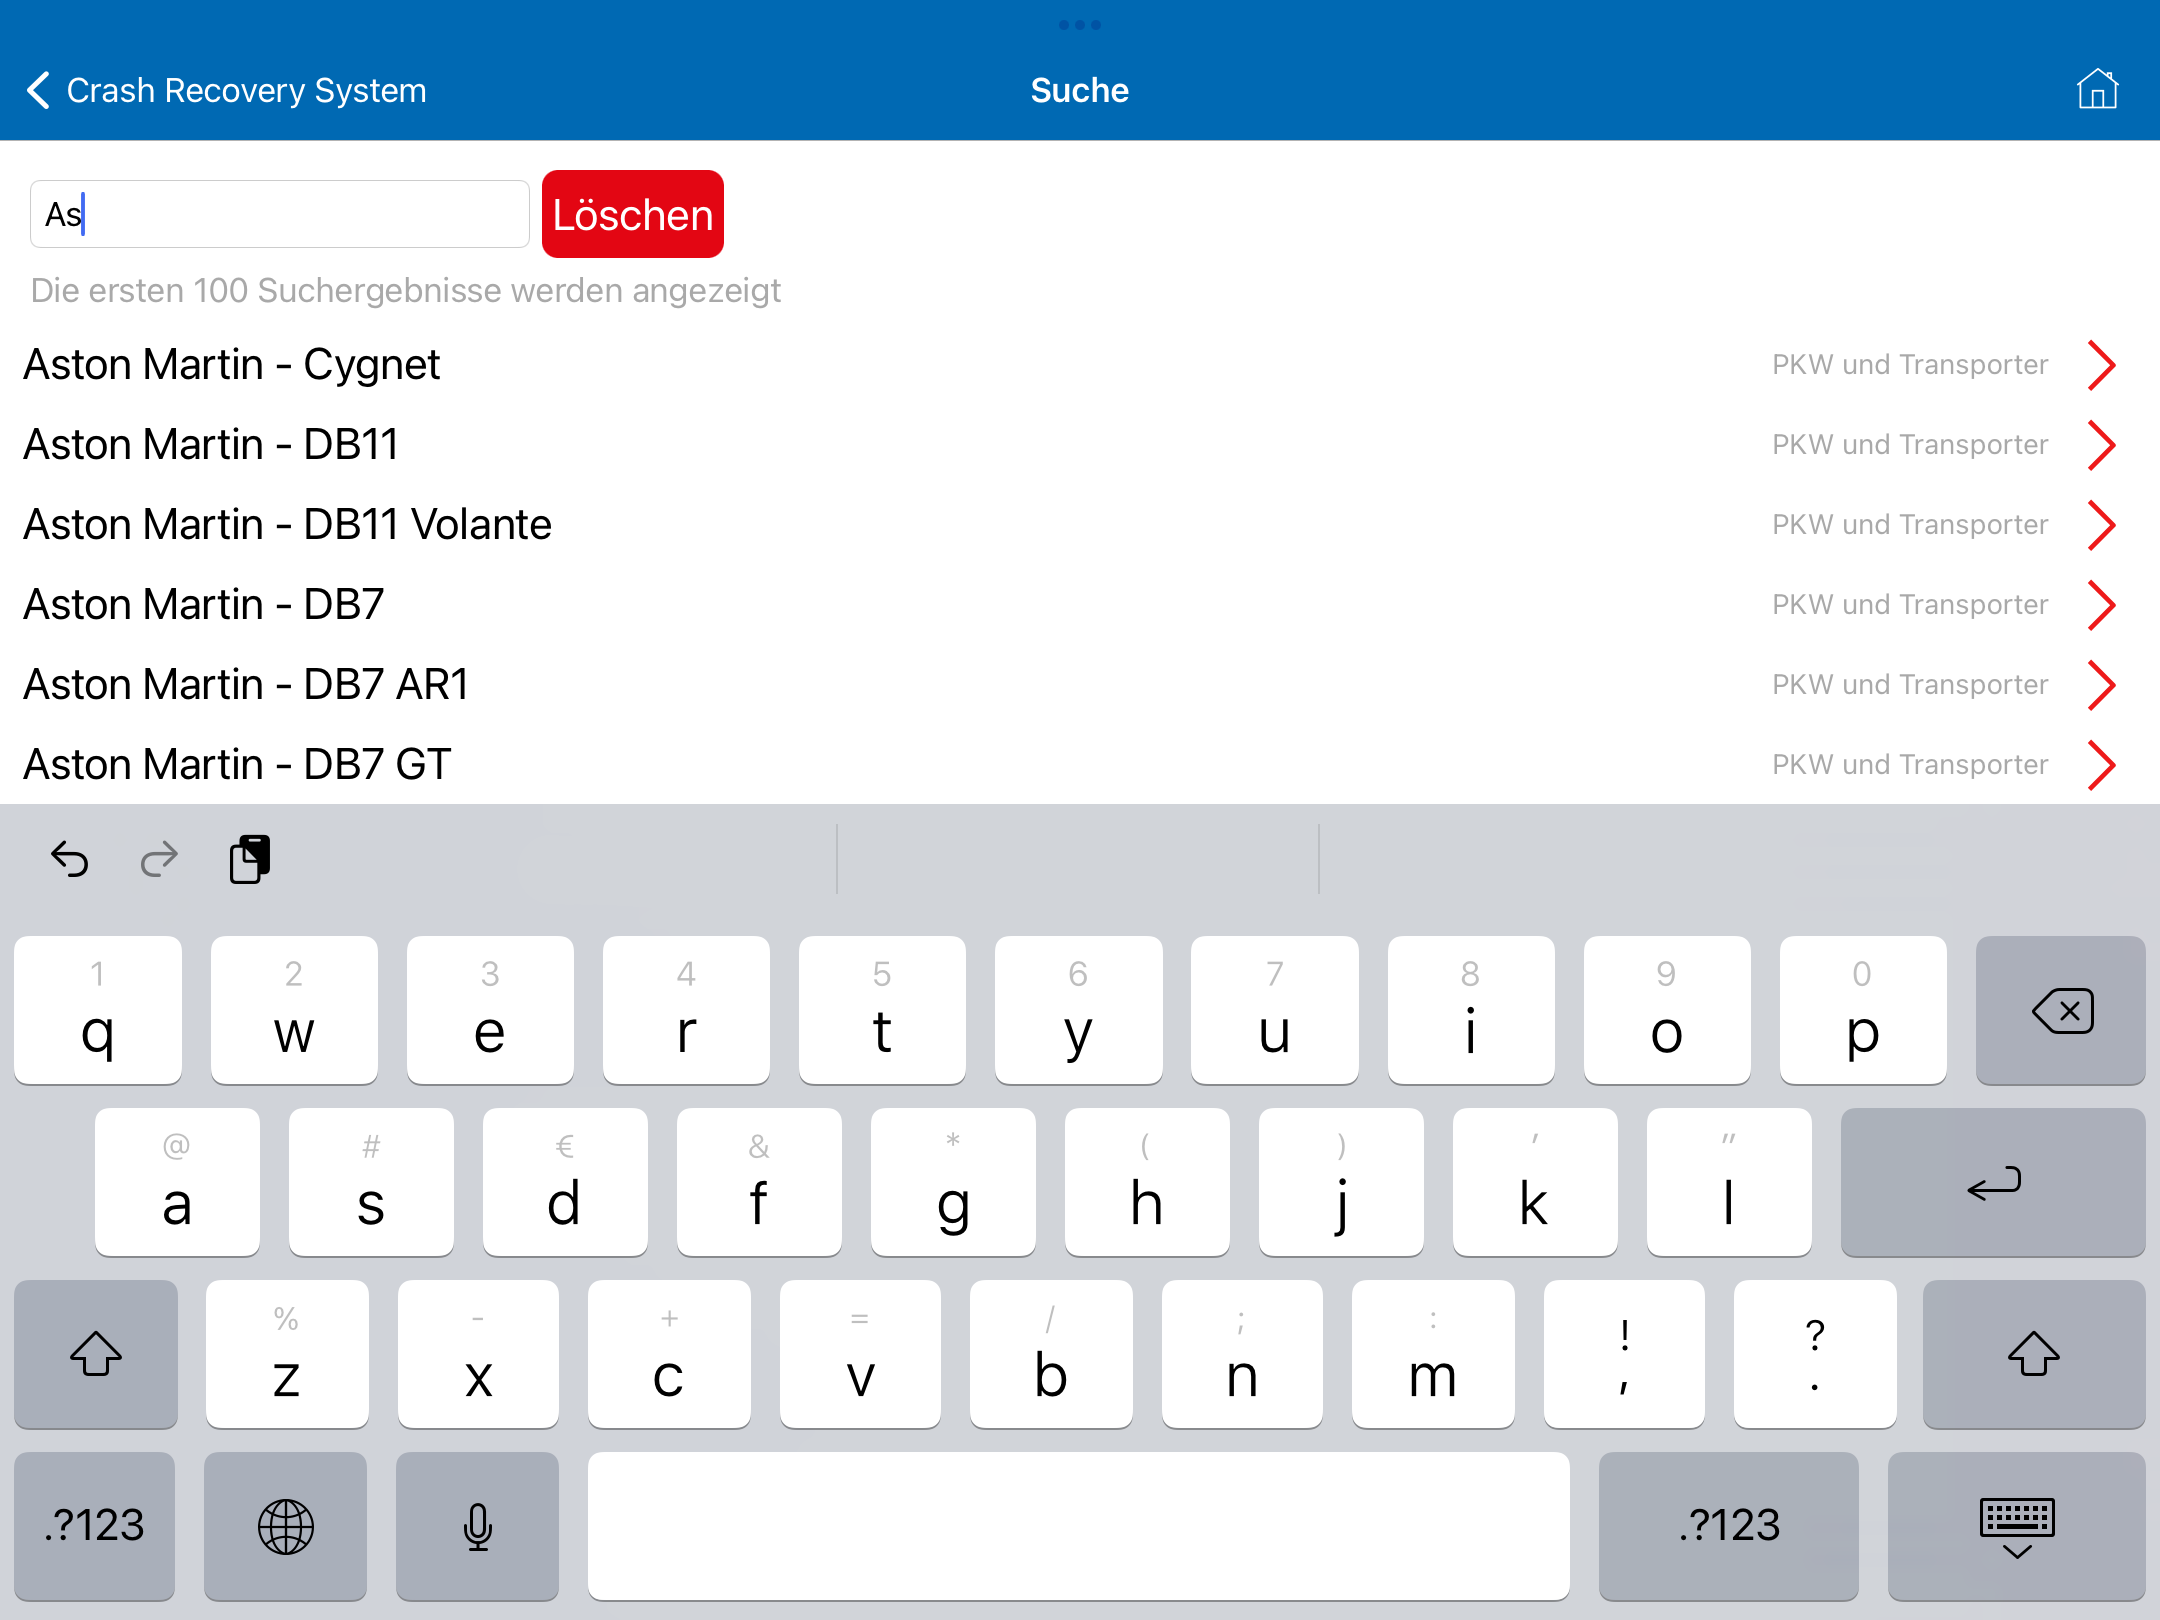Tap the backspace delete key

tap(2060, 1010)
